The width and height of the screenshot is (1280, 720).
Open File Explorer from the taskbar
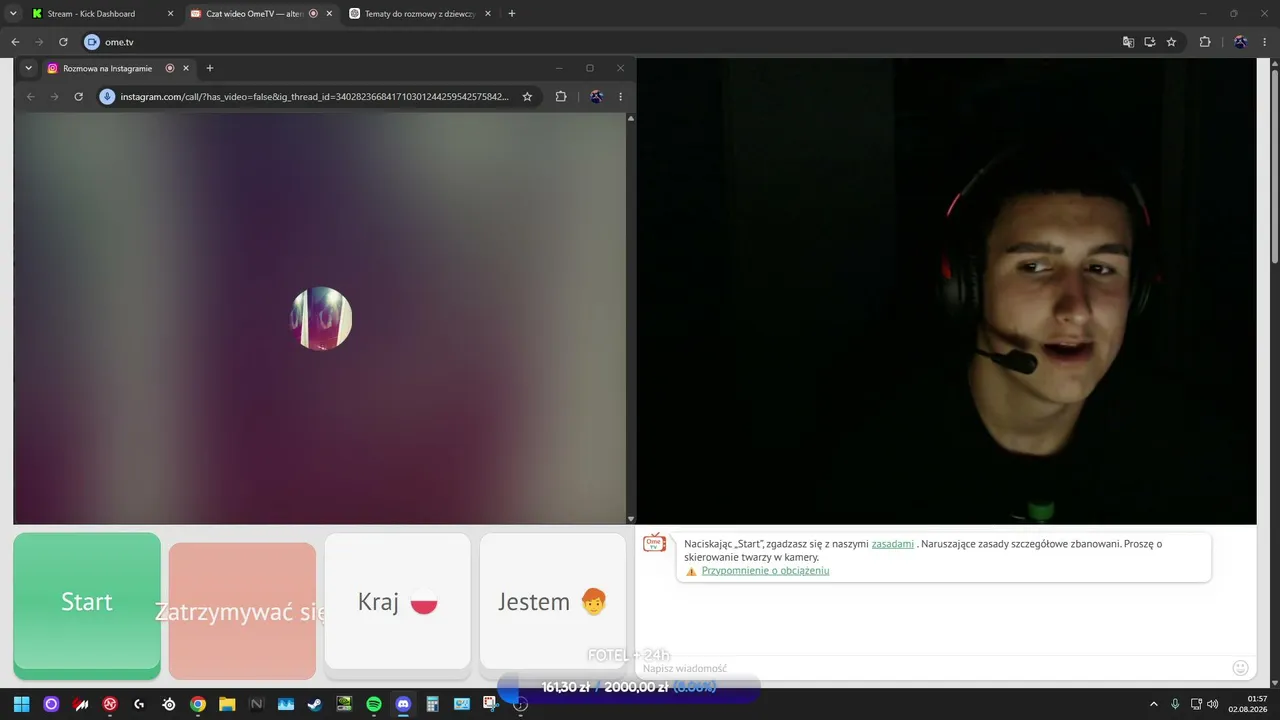click(227, 704)
